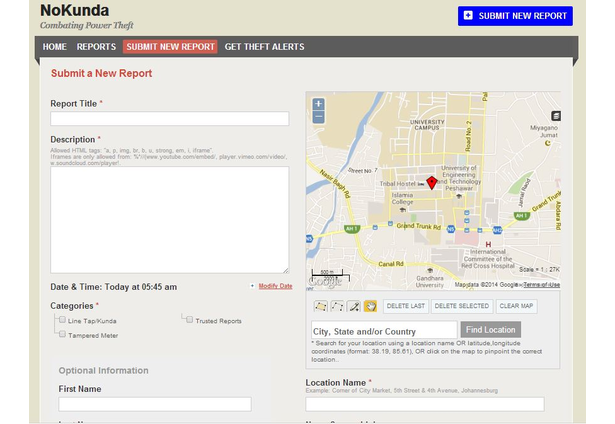Screen dimensions: 615x424
Task: Click 'Gandhara University' label on map
Action: [429, 282]
